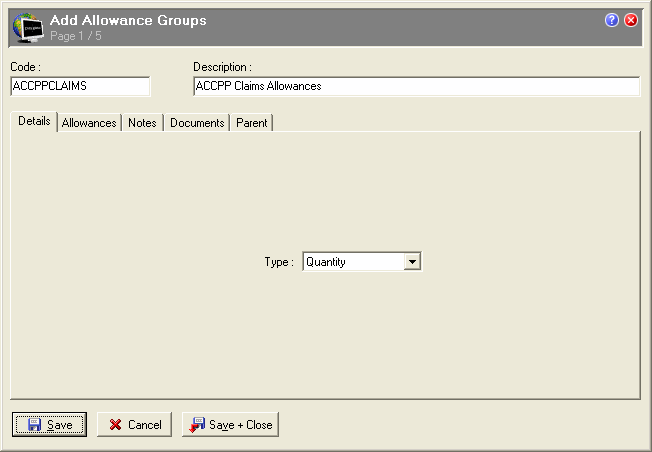
Task: Click the application monitor logo icon
Action: tap(26, 27)
